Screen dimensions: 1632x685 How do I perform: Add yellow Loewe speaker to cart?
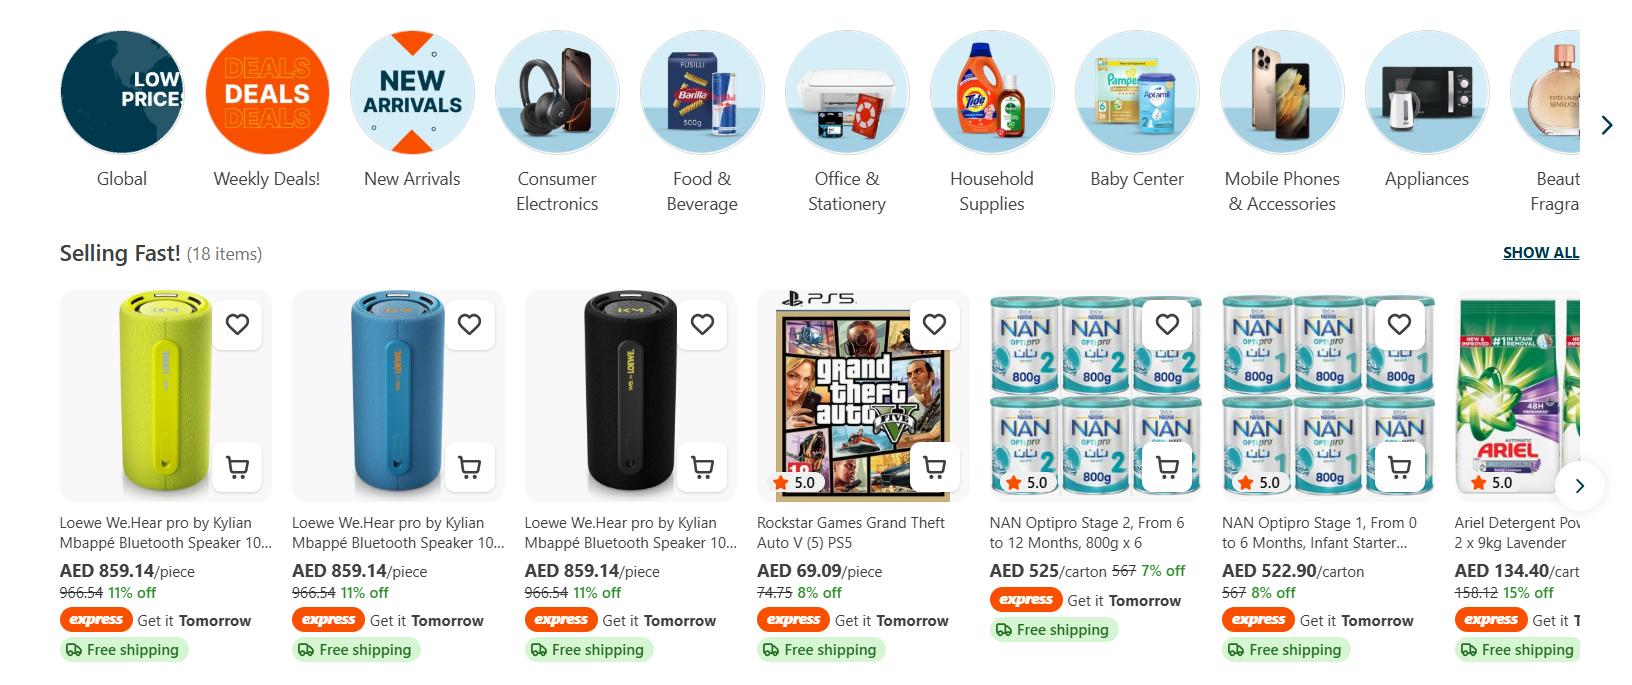(238, 467)
